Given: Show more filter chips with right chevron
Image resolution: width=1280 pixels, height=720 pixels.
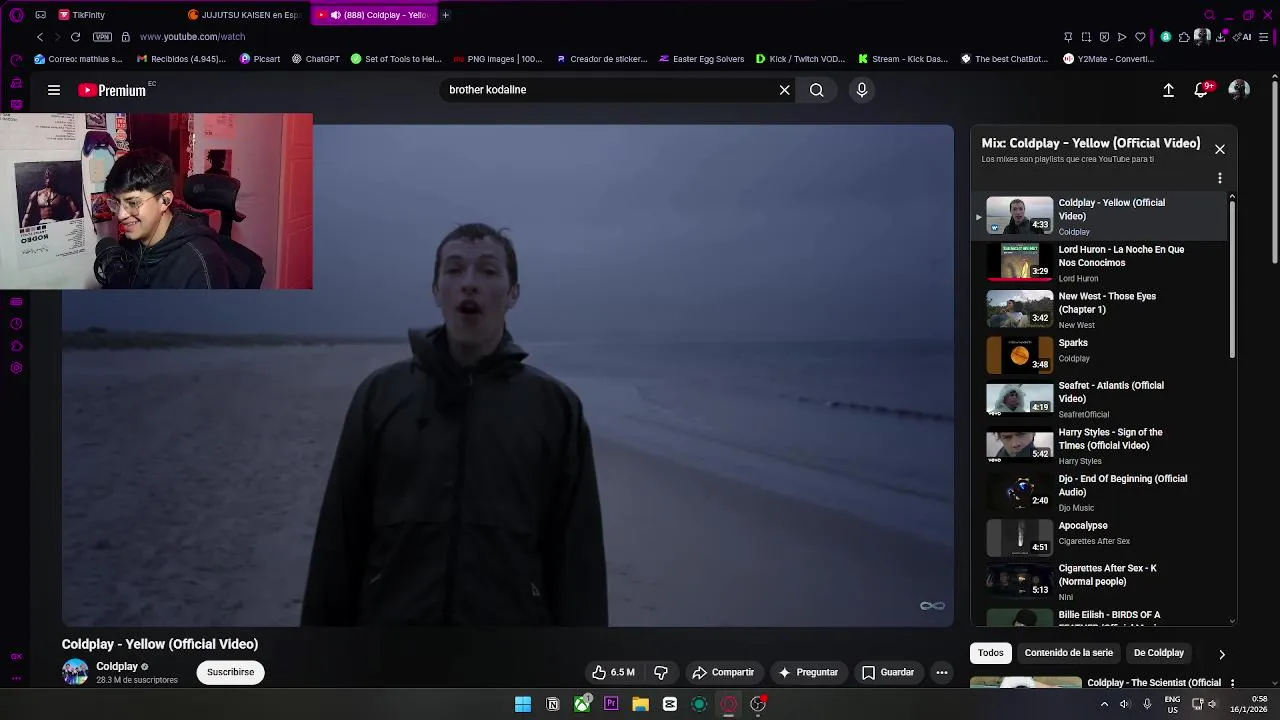Looking at the screenshot, I should [1222, 654].
